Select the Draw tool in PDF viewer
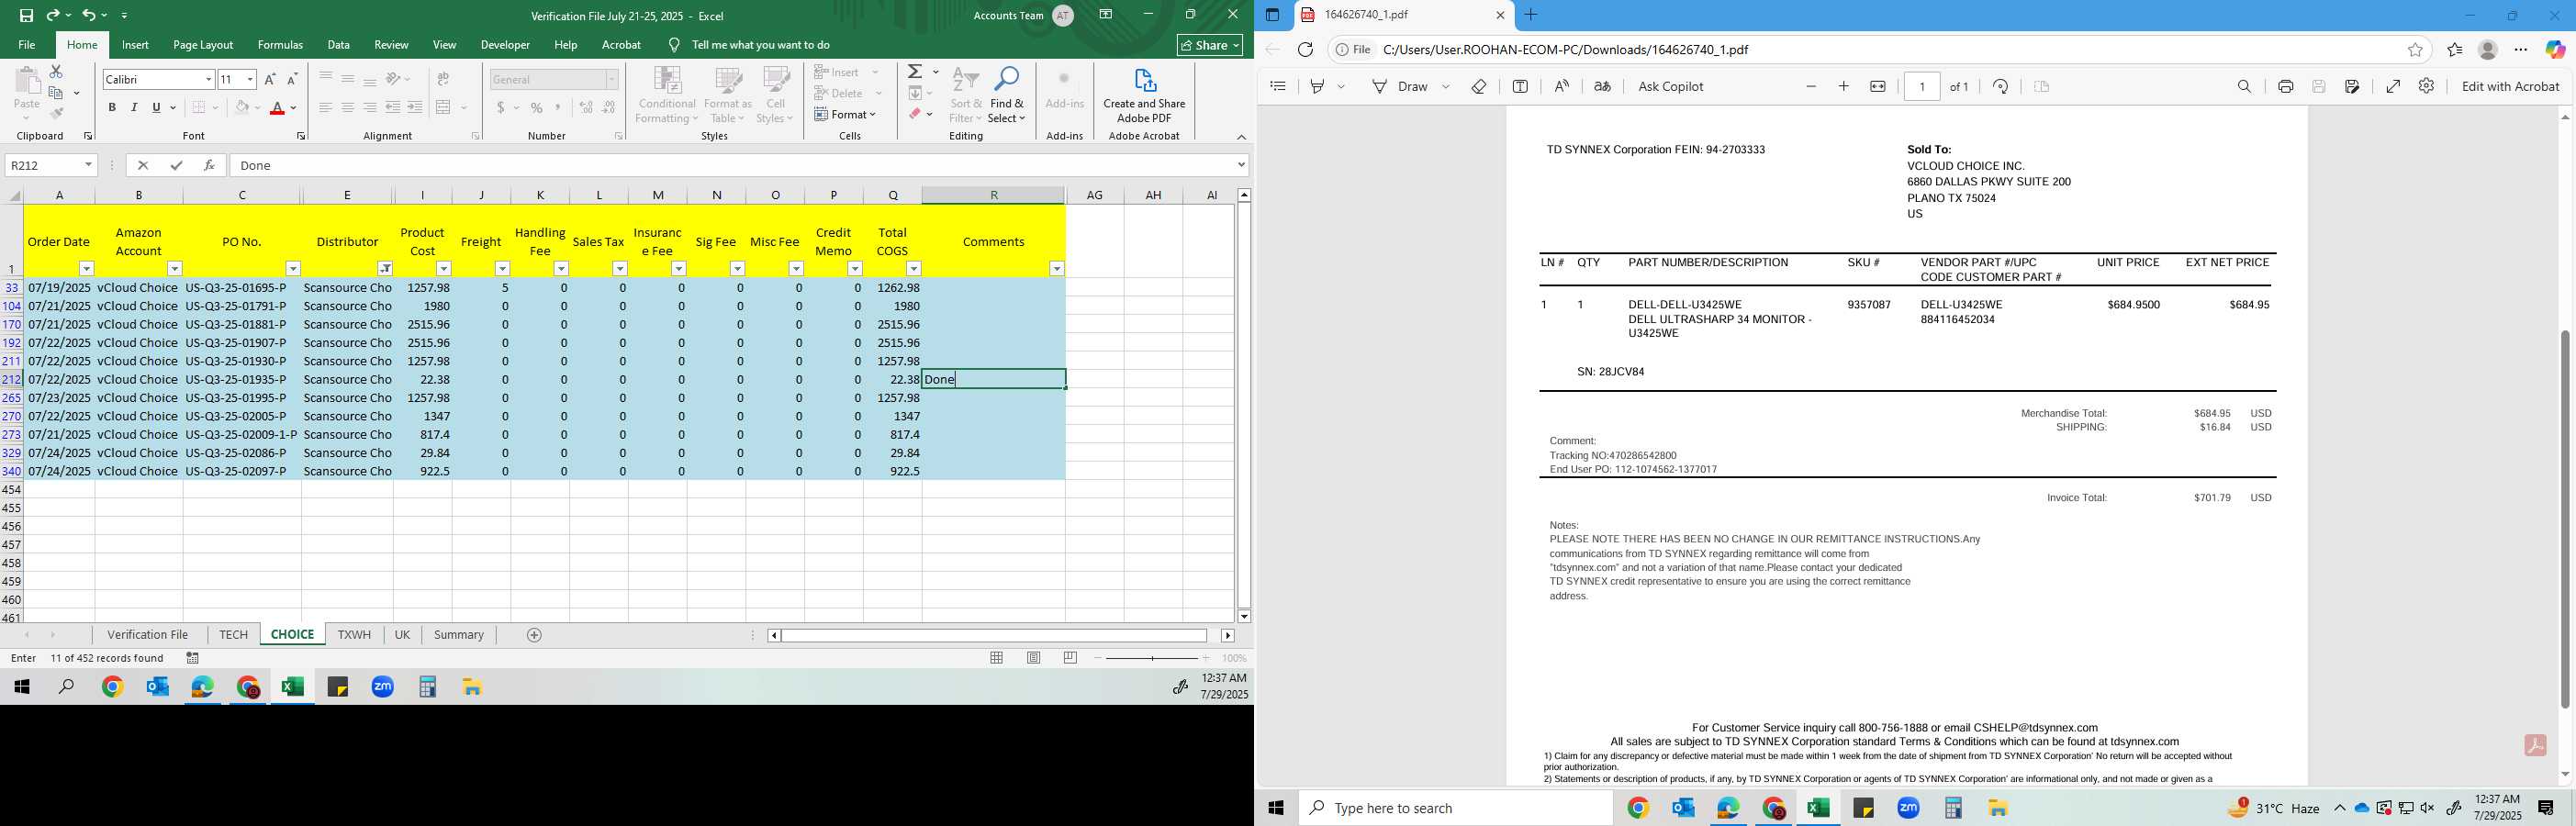Viewport: 2576px width, 826px height. (x=1399, y=87)
